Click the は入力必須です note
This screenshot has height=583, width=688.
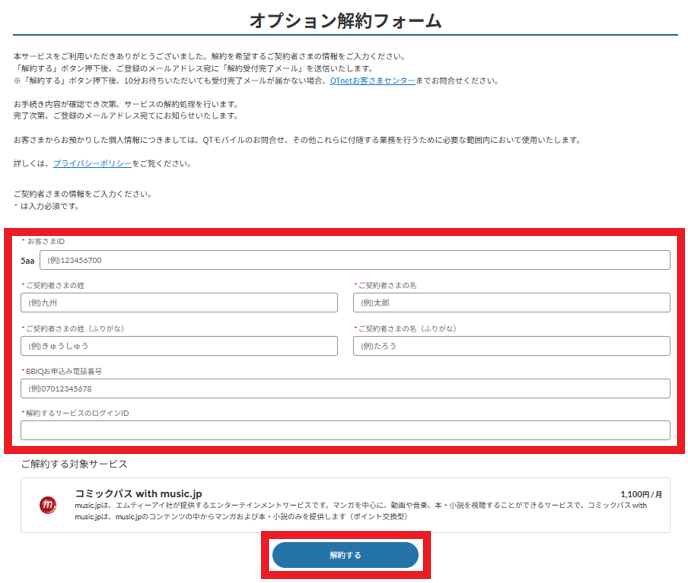[x=49, y=206]
